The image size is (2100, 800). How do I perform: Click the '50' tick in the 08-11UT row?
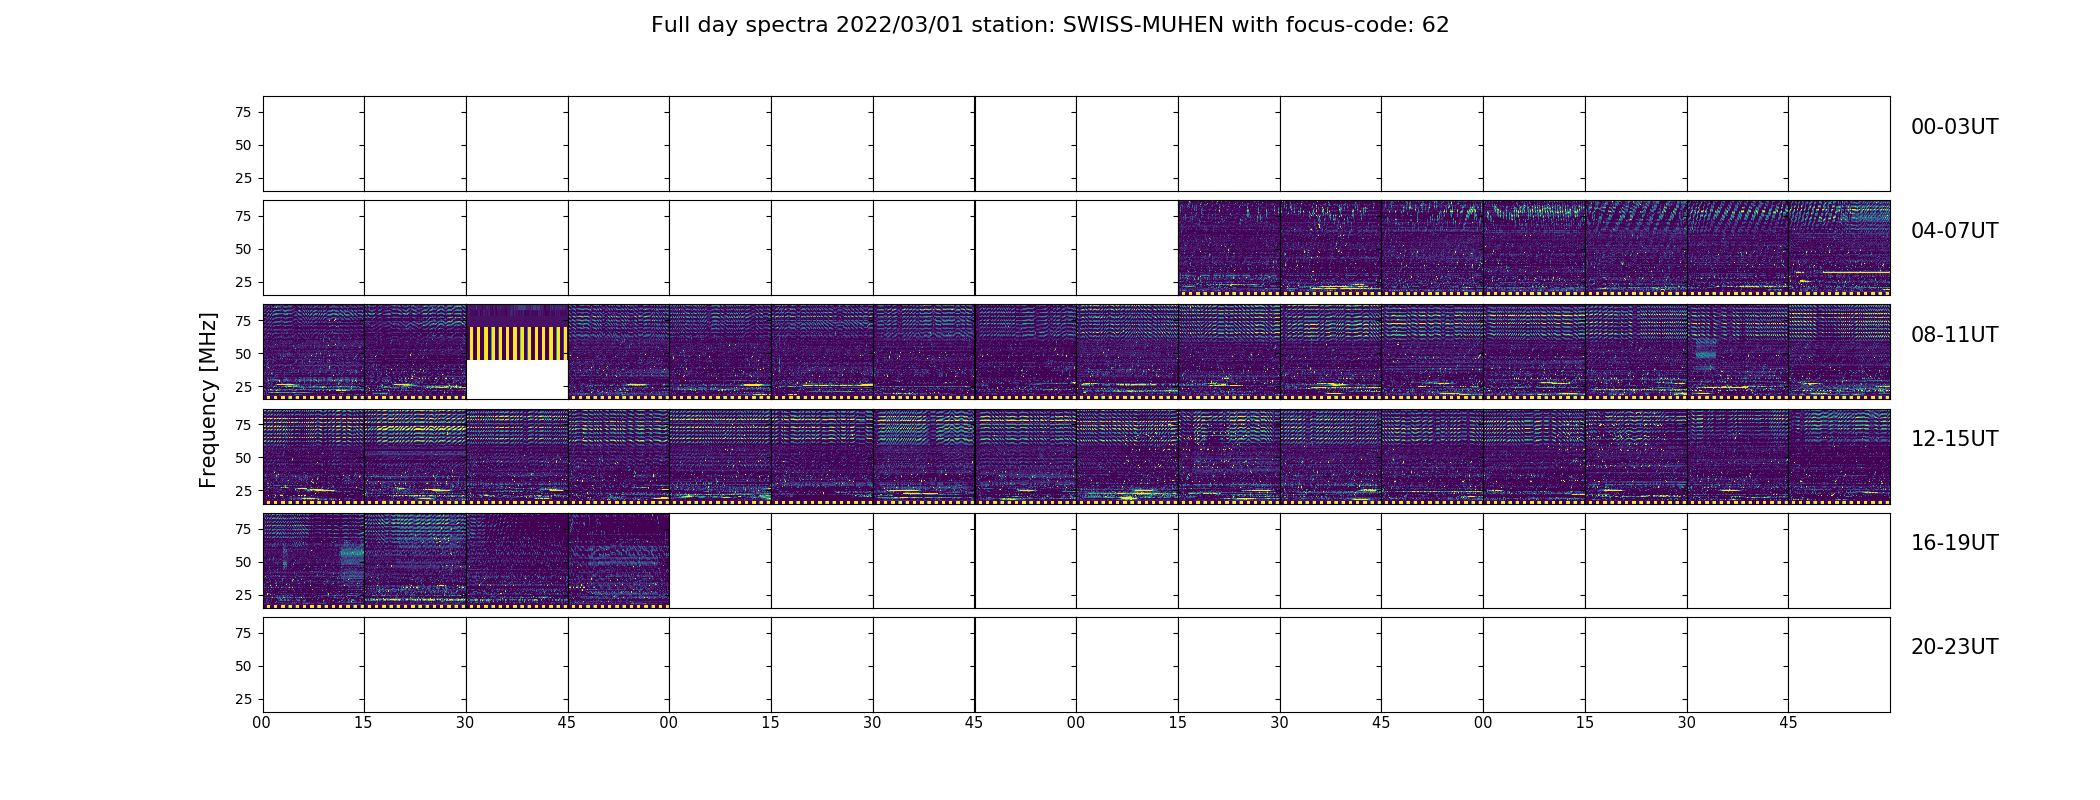243,353
